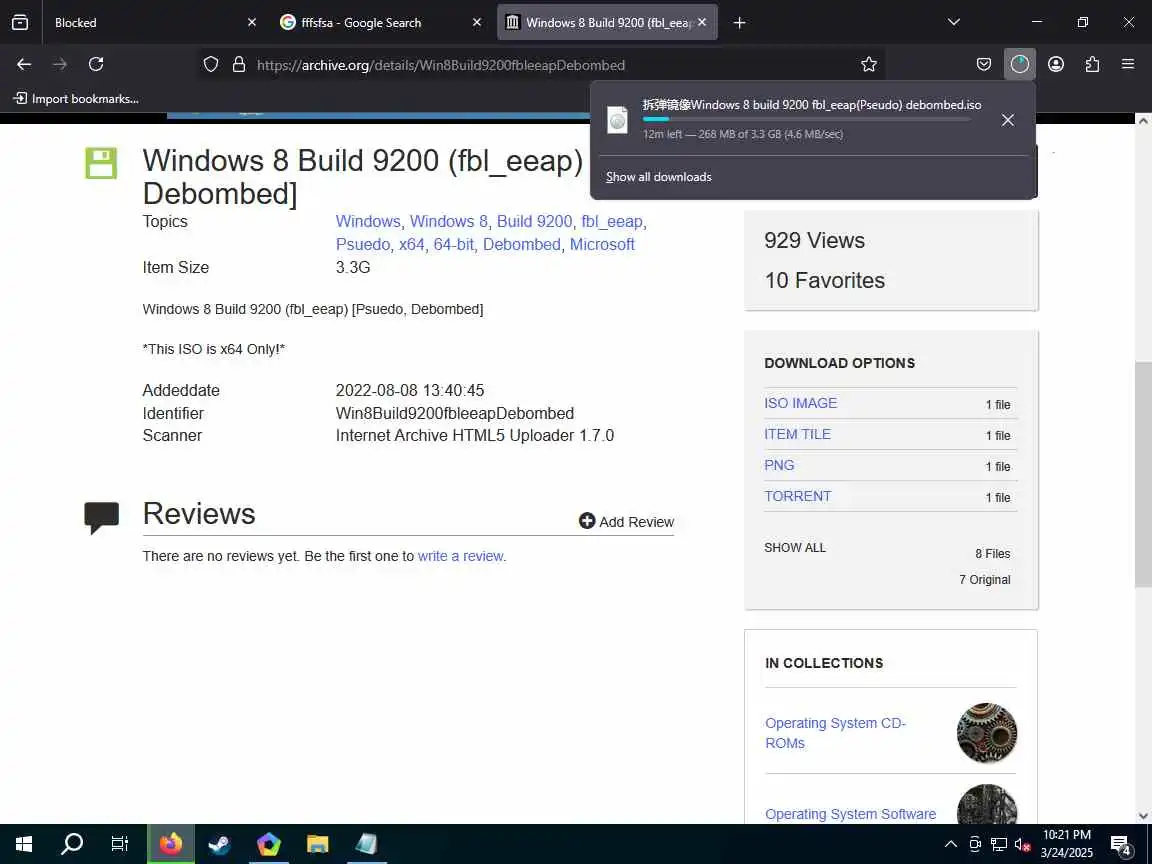Image resolution: width=1152 pixels, height=864 pixels.
Task: Open the fbl_eeap topic link
Action: [x=612, y=221]
